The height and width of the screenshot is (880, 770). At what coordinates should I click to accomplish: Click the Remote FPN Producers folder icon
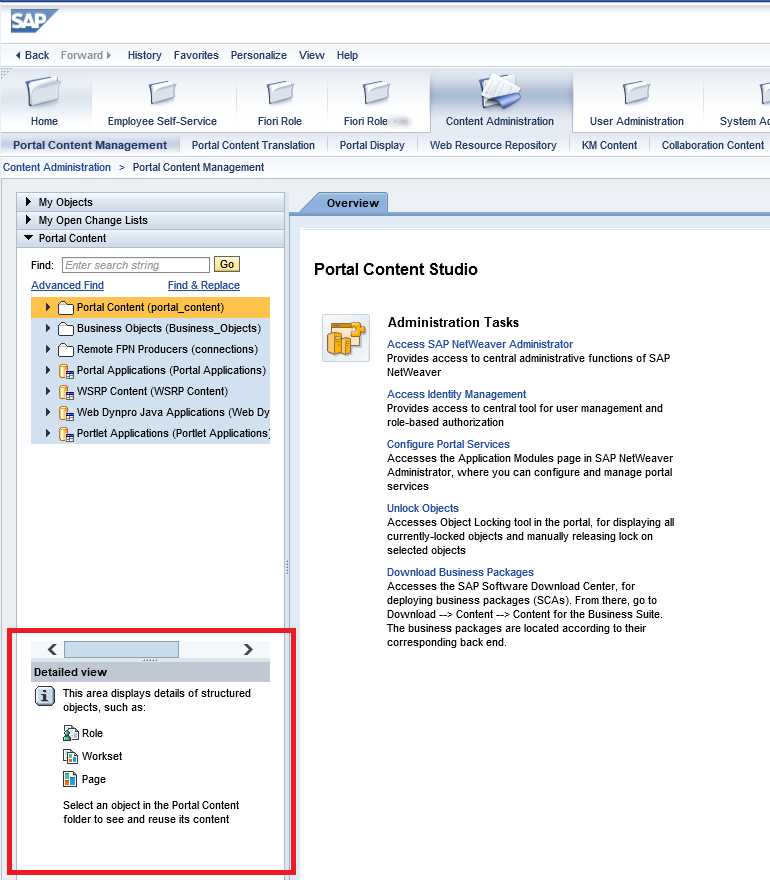66,350
